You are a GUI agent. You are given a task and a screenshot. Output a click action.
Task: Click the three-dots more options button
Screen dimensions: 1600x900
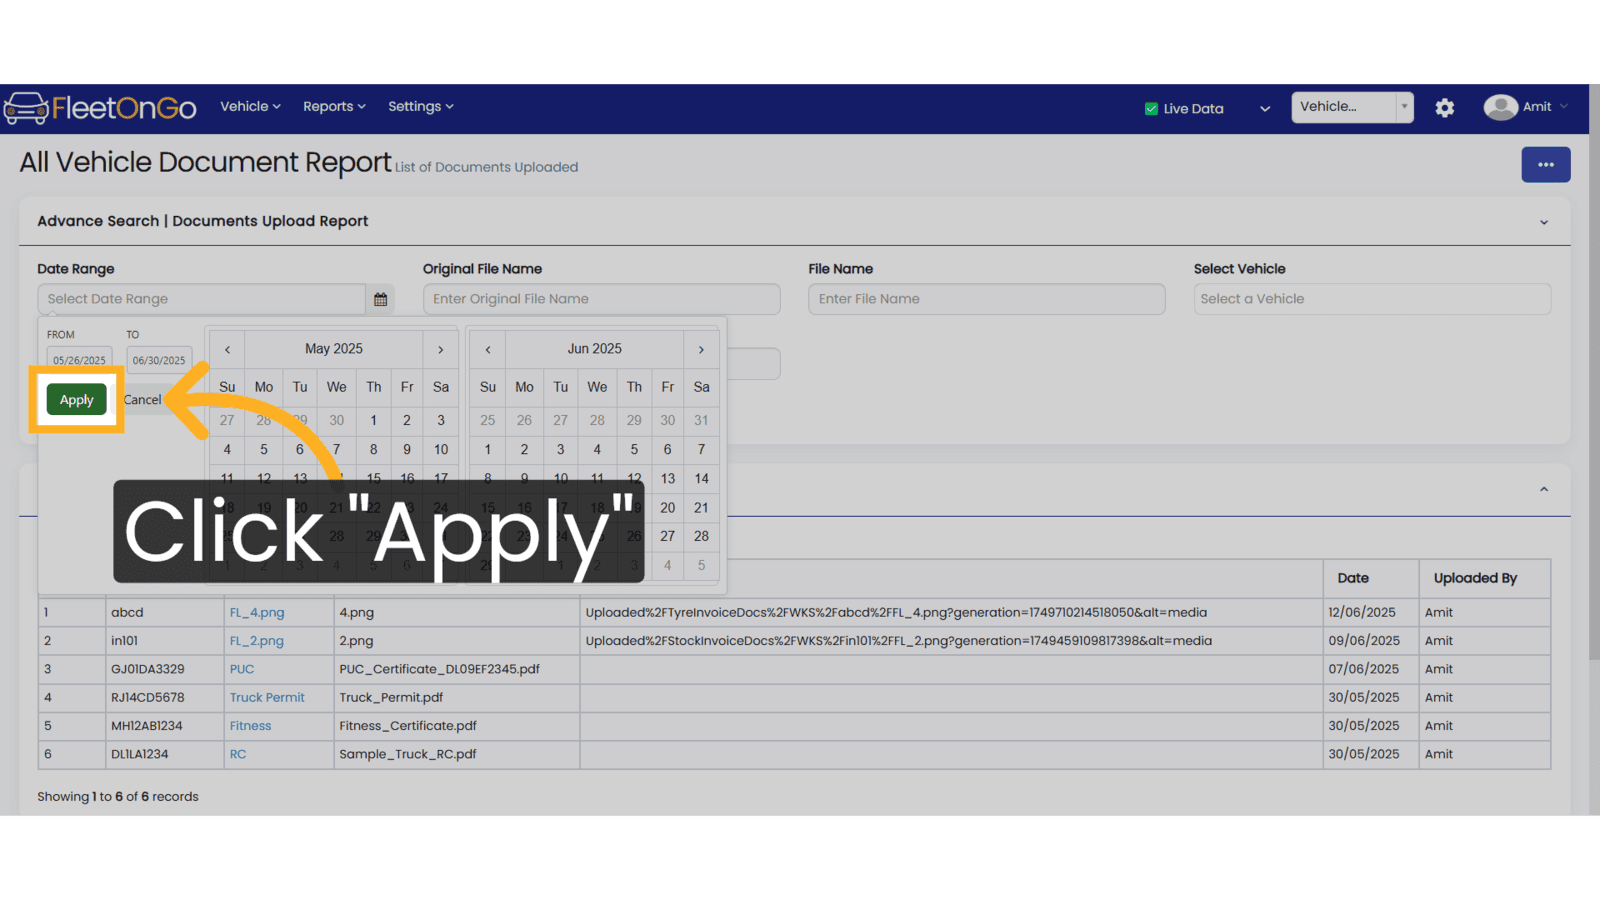pos(1545,165)
